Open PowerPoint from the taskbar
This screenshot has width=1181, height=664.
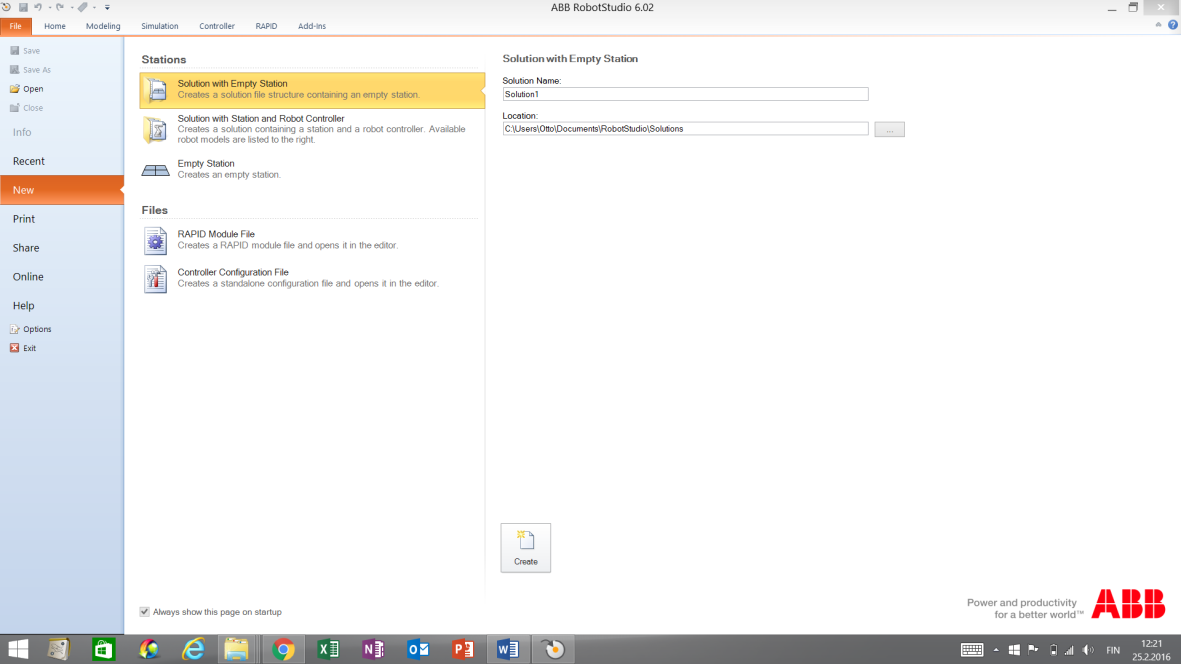point(463,649)
